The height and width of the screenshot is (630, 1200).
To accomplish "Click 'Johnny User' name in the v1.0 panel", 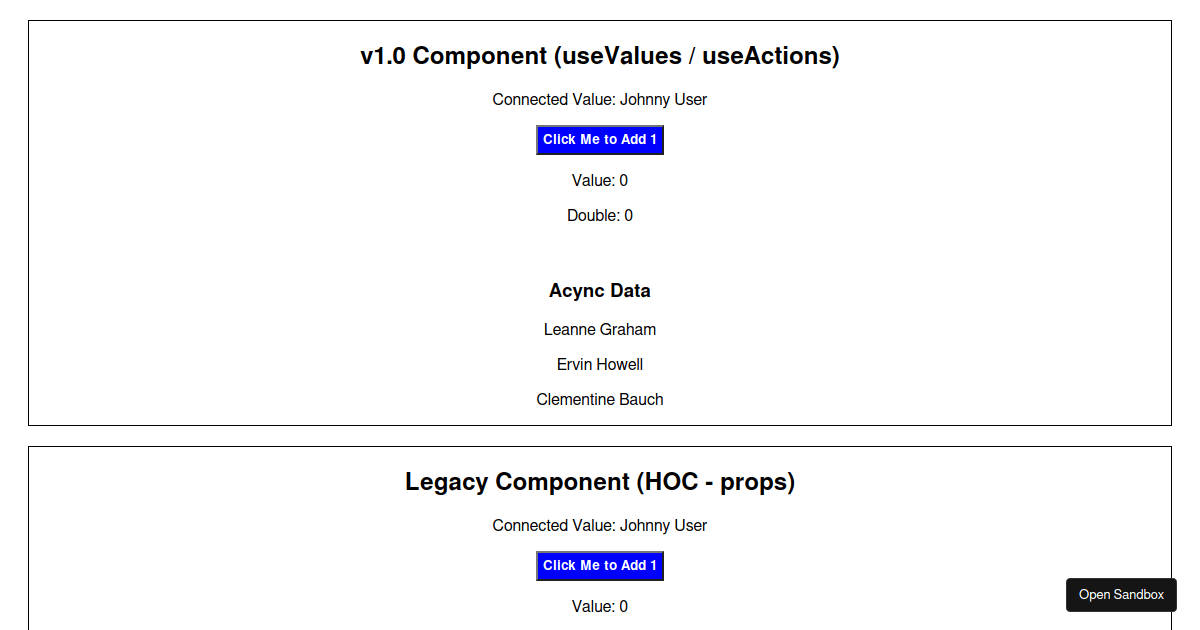I will [x=663, y=100].
